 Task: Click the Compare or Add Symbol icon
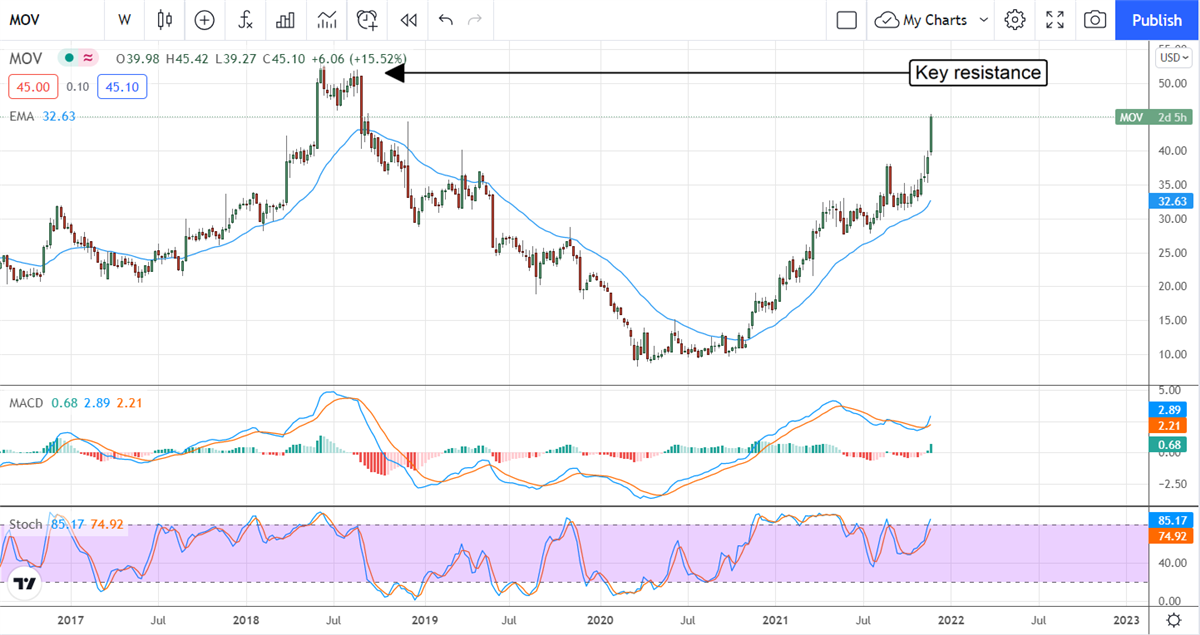[x=205, y=19]
